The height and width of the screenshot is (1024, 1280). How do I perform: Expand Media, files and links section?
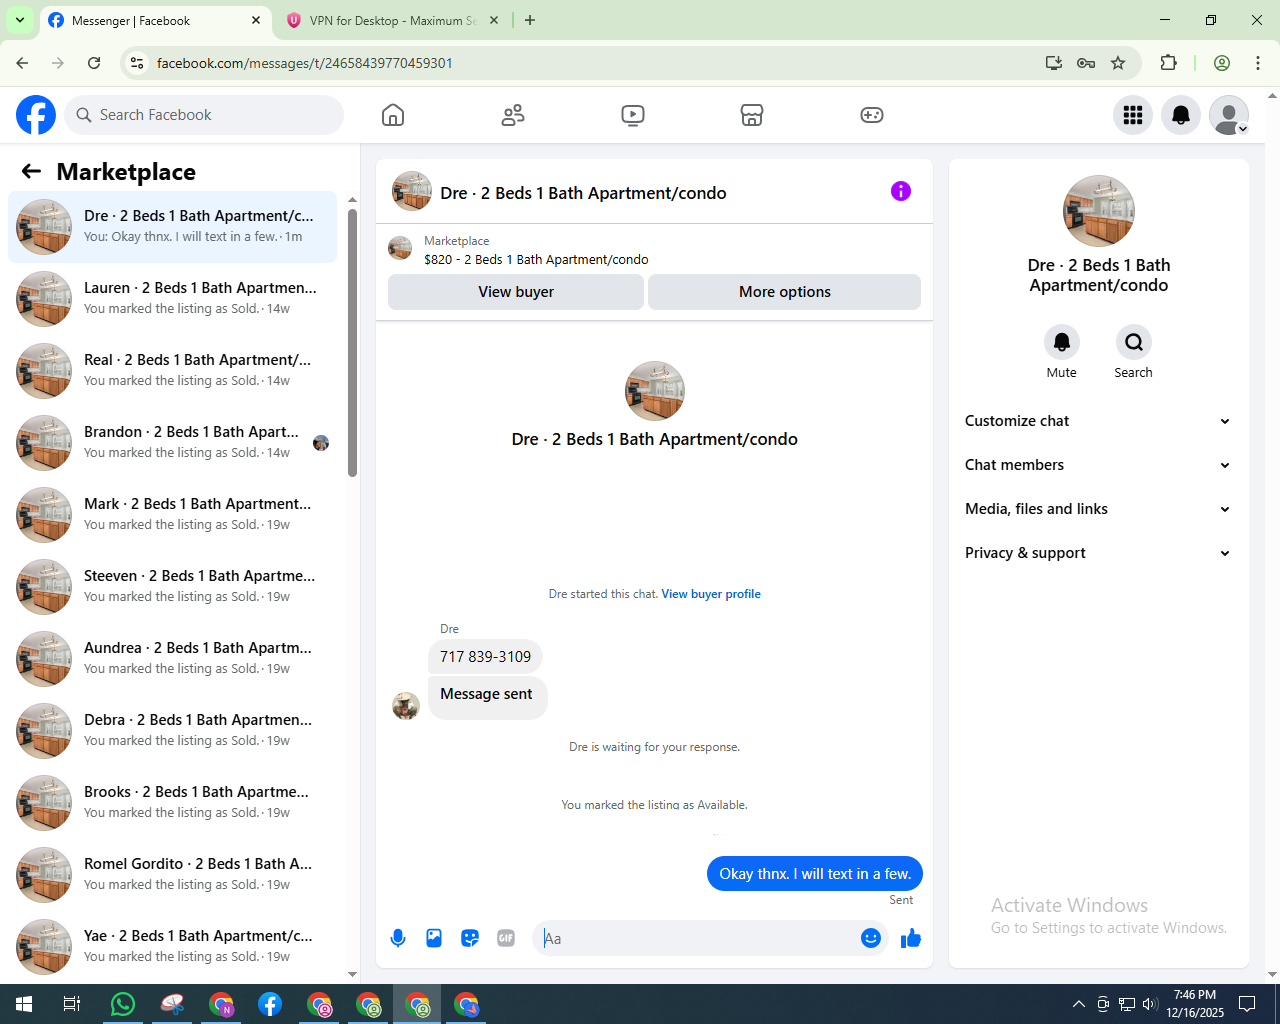[1099, 509]
